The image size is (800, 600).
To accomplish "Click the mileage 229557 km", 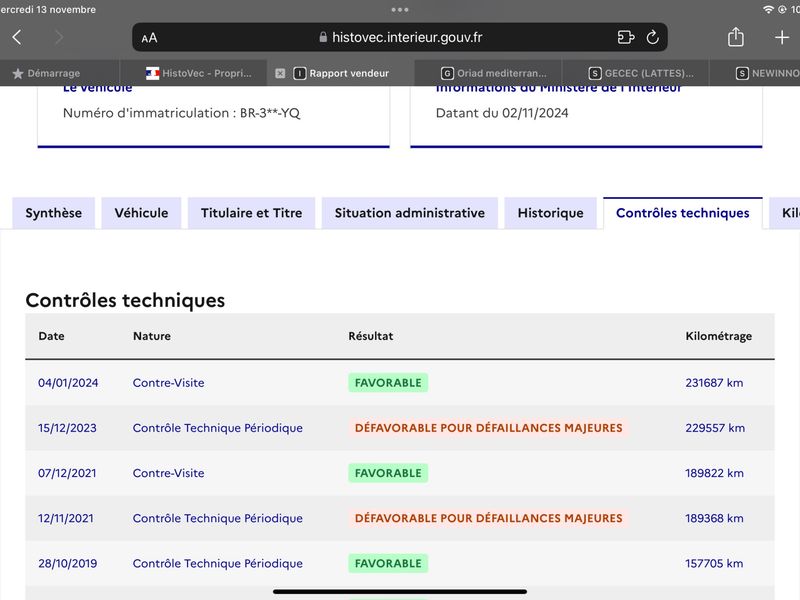I will point(715,428).
